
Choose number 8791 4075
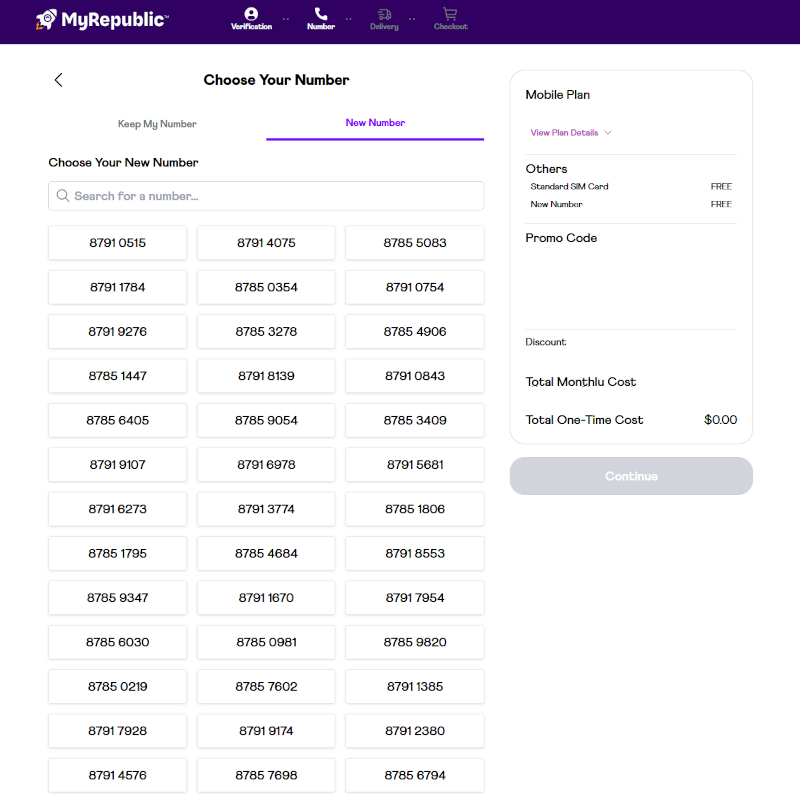(266, 243)
